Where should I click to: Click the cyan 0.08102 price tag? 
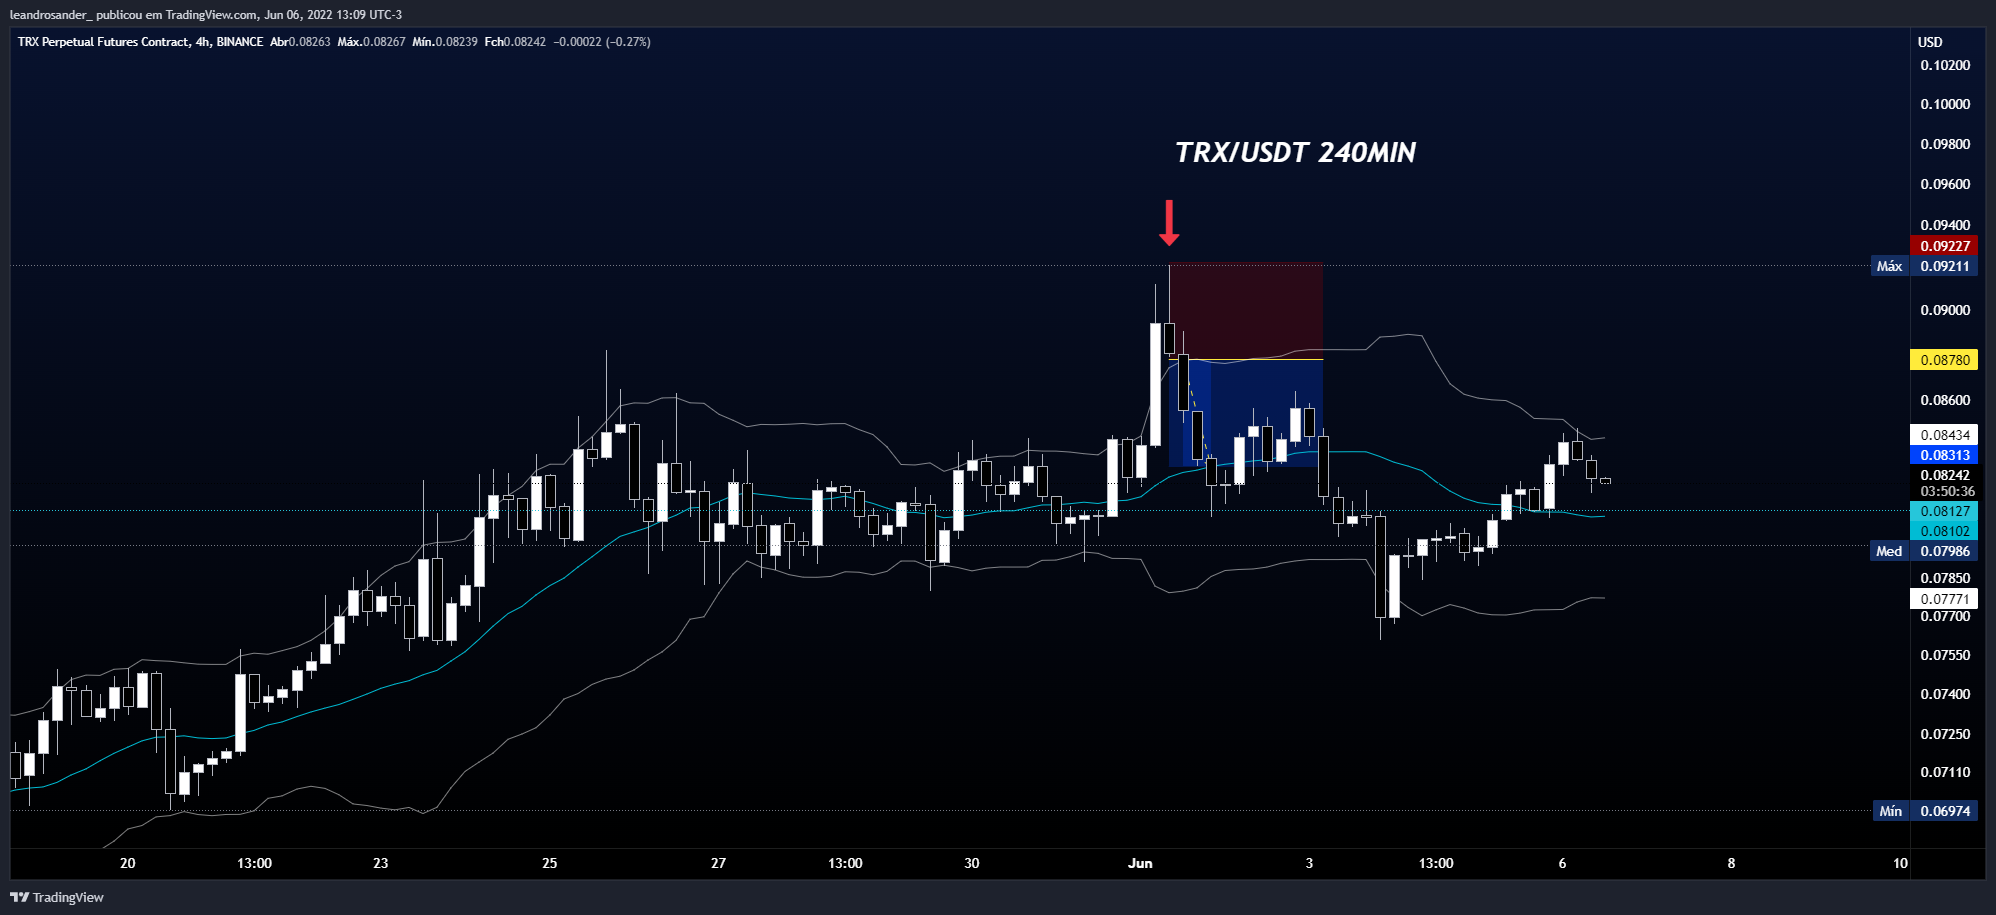(1944, 531)
